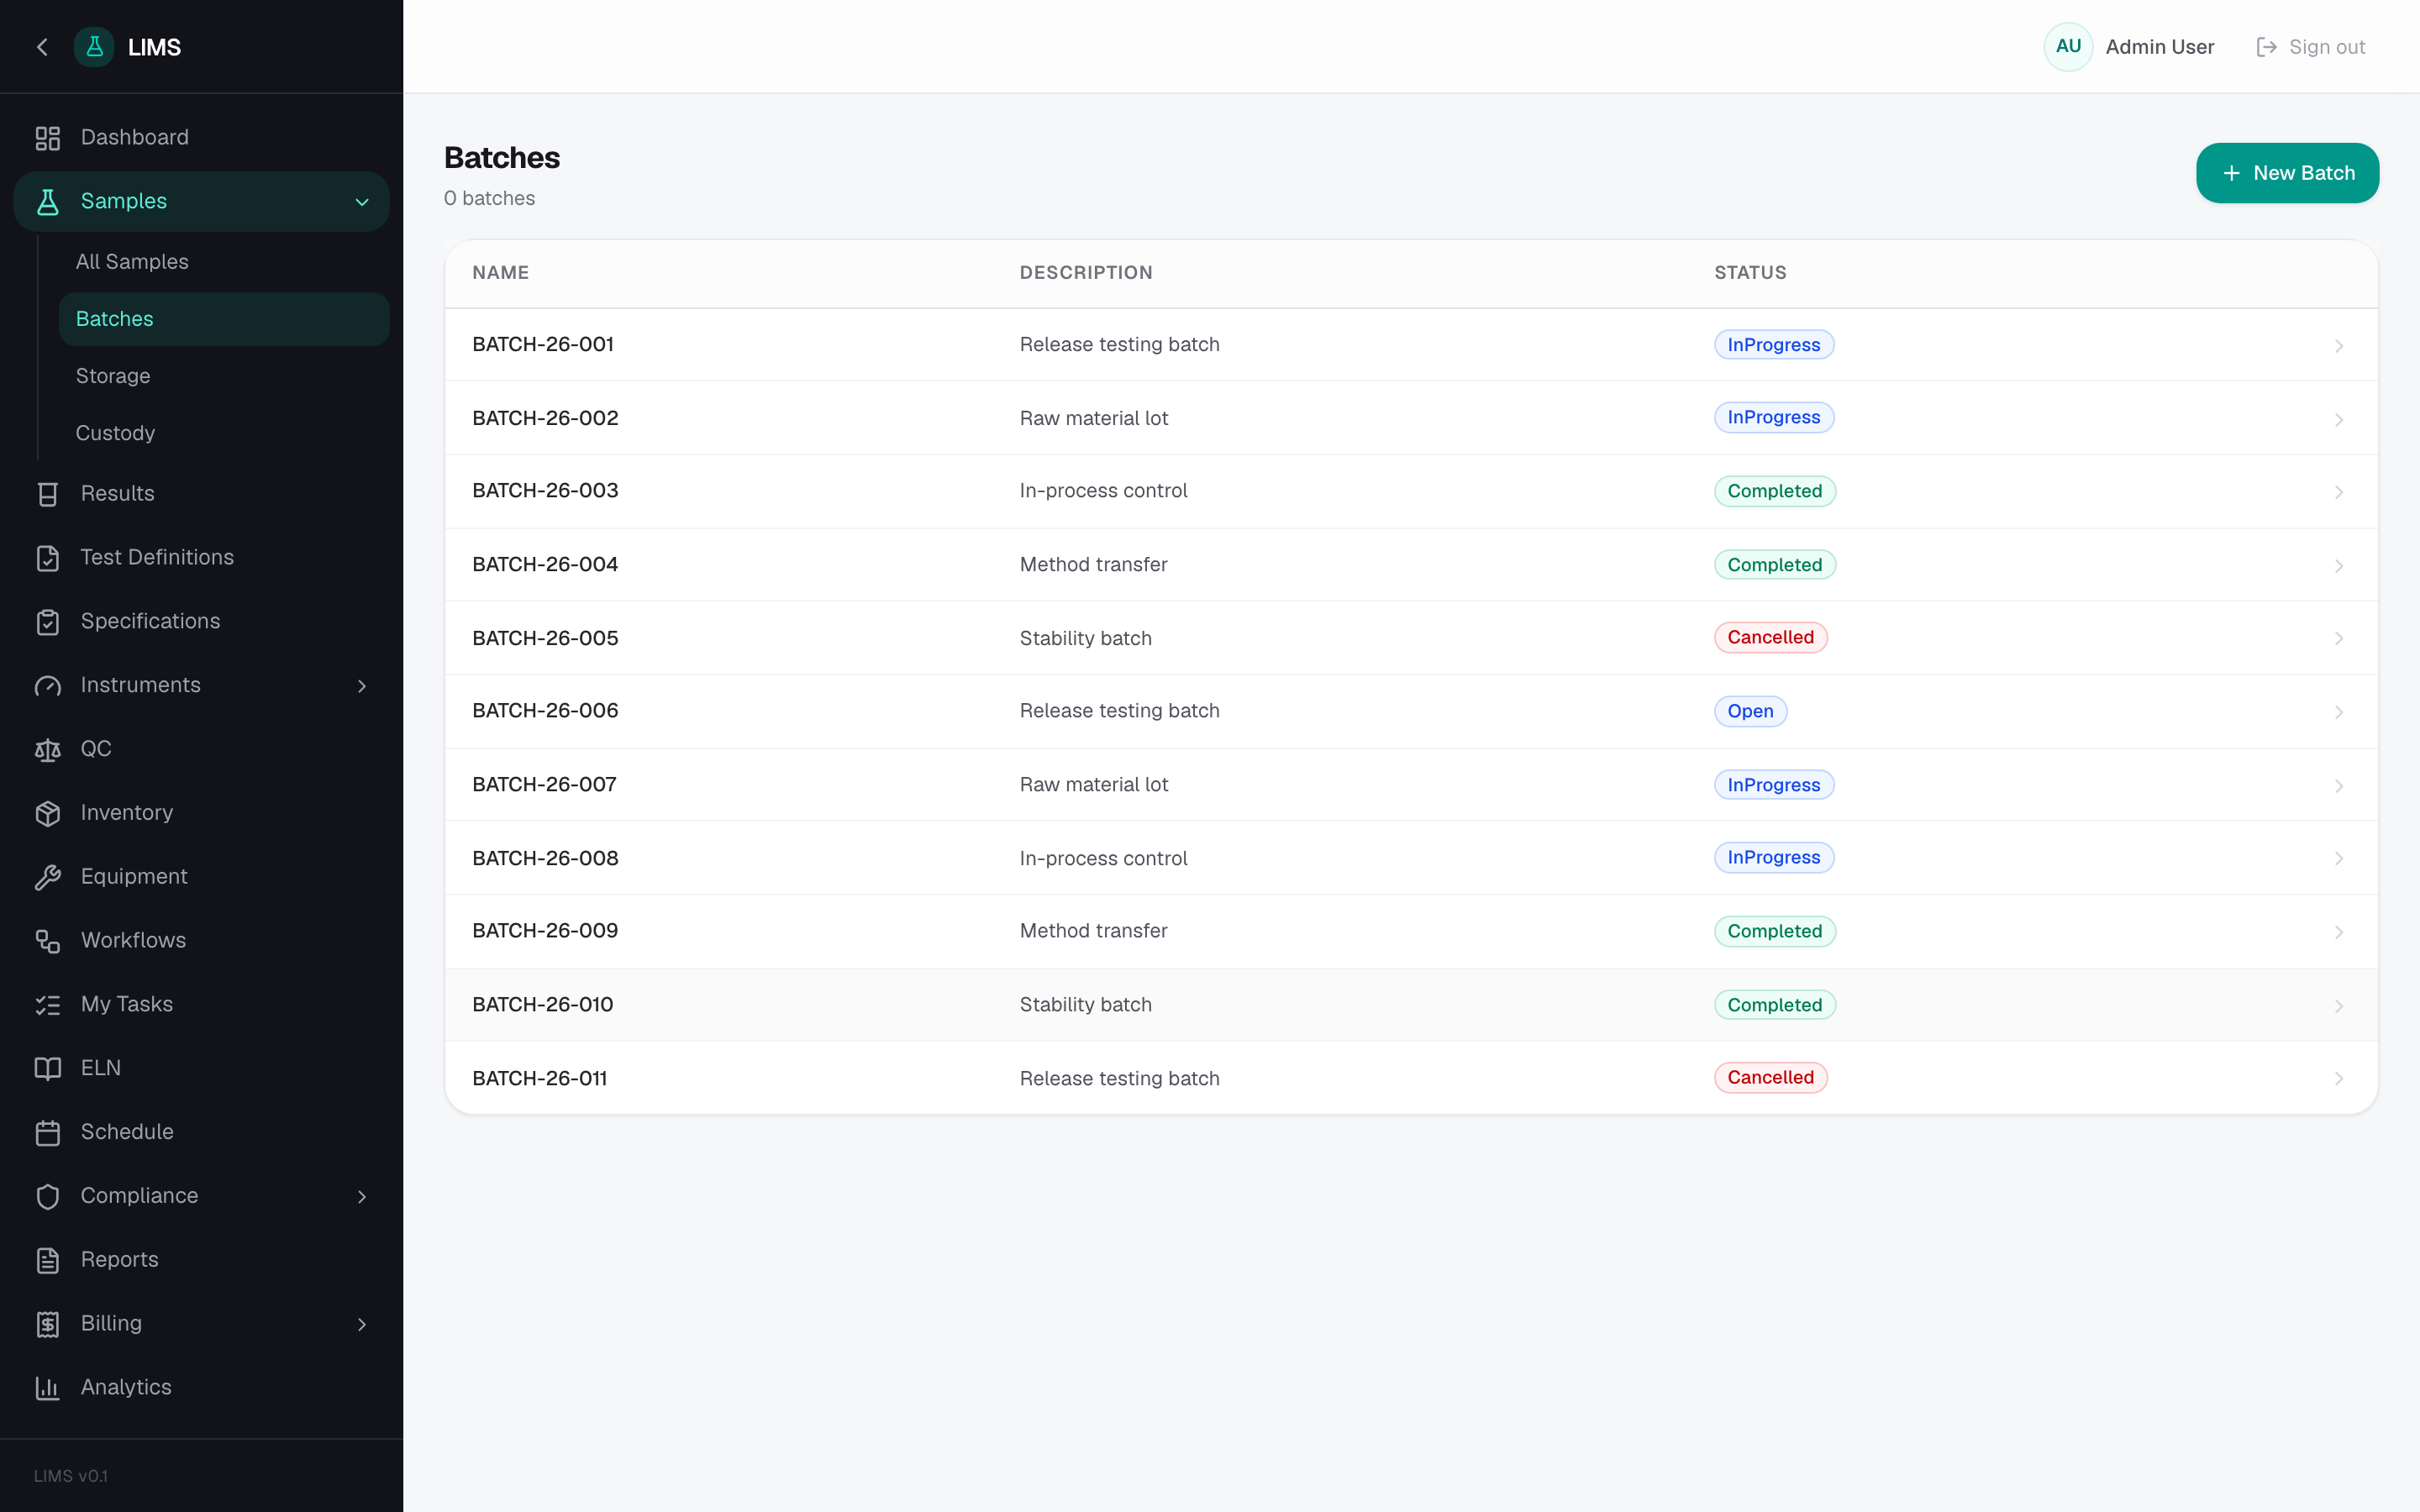Click Completed badge for BATCH-26-003
The width and height of the screenshot is (2420, 1512).
[1774, 491]
